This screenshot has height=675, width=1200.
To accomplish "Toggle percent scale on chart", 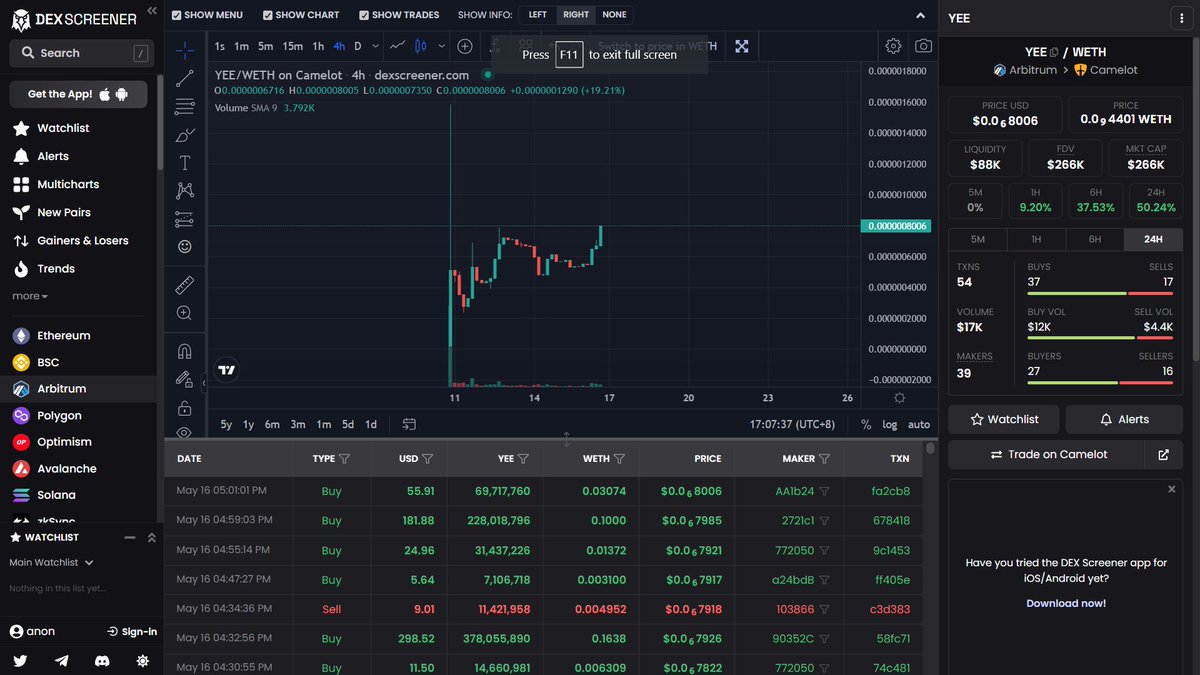I will click(866, 424).
